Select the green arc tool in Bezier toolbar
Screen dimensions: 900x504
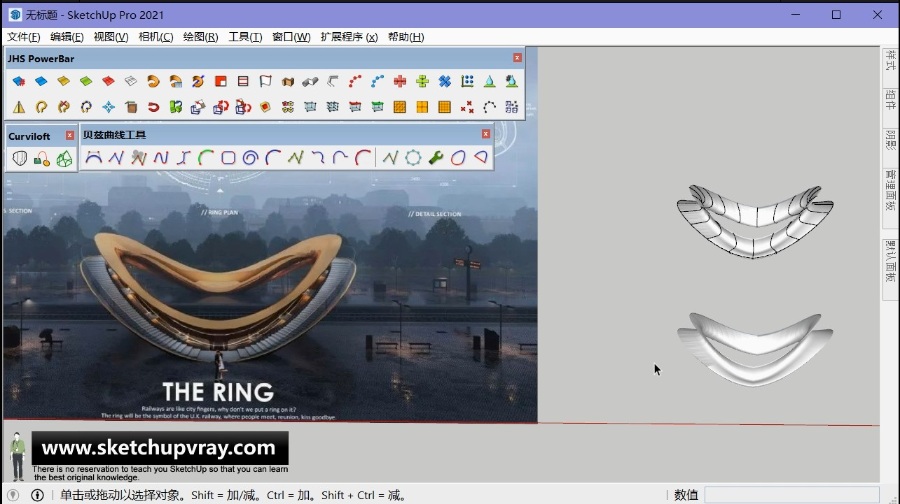205,157
